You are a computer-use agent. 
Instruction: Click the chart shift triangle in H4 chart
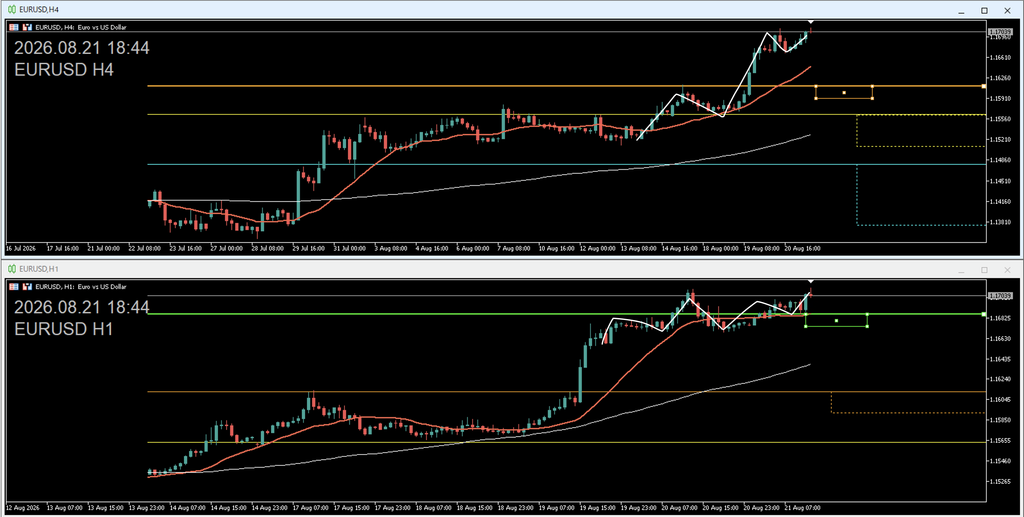point(810,23)
